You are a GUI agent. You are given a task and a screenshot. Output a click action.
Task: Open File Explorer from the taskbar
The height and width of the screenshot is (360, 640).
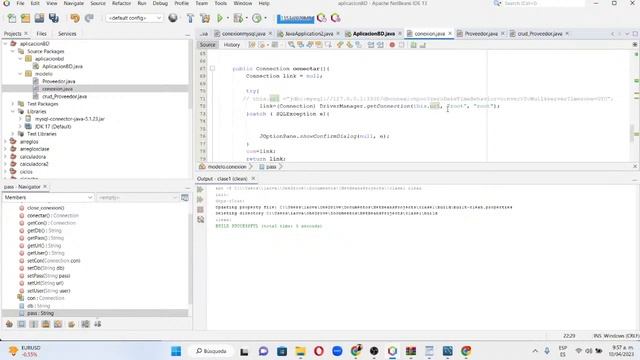[300, 351]
